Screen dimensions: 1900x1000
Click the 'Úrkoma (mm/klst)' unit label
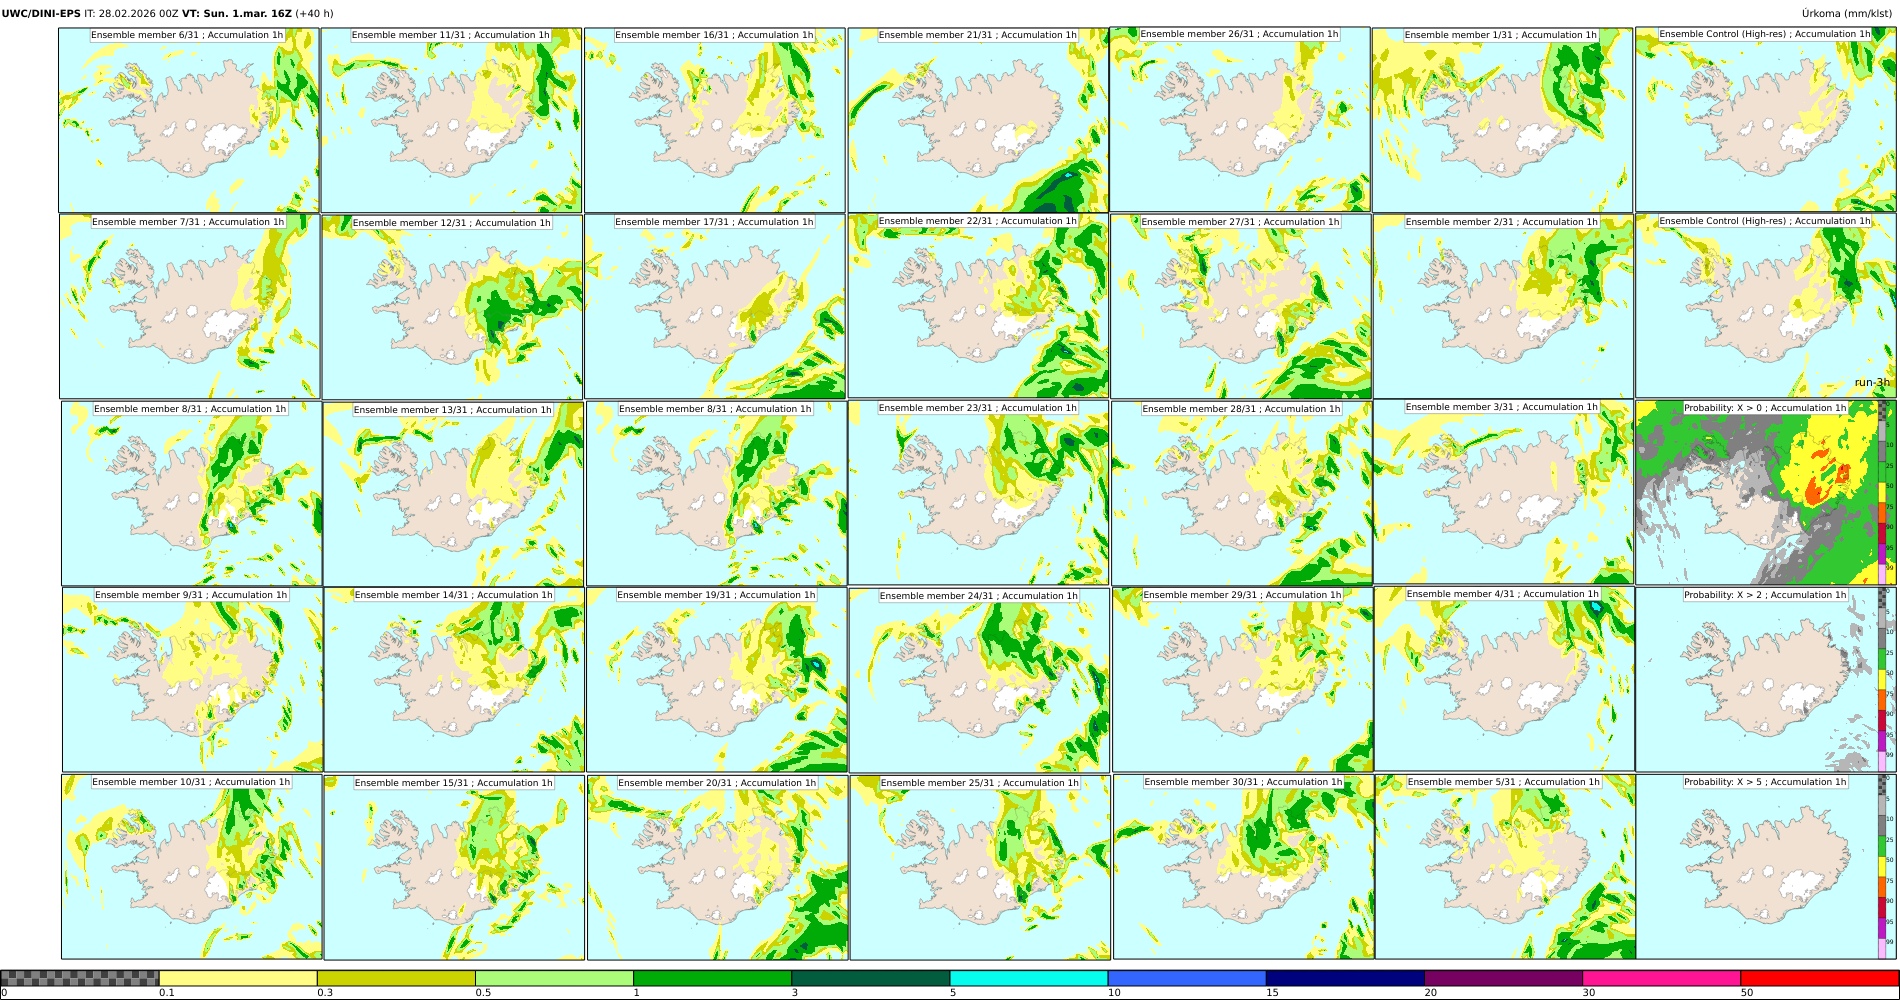1849,14
